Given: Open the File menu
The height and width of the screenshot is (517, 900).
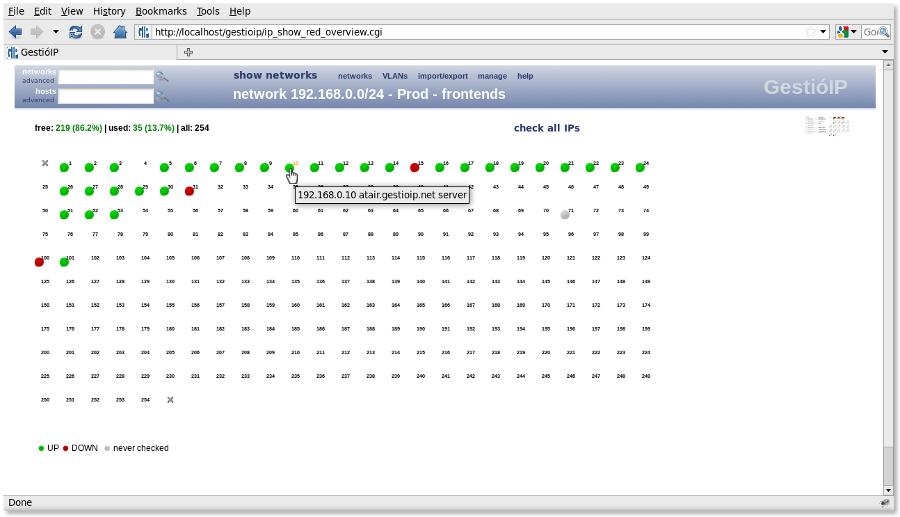Looking at the screenshot, I should [16, 11].
